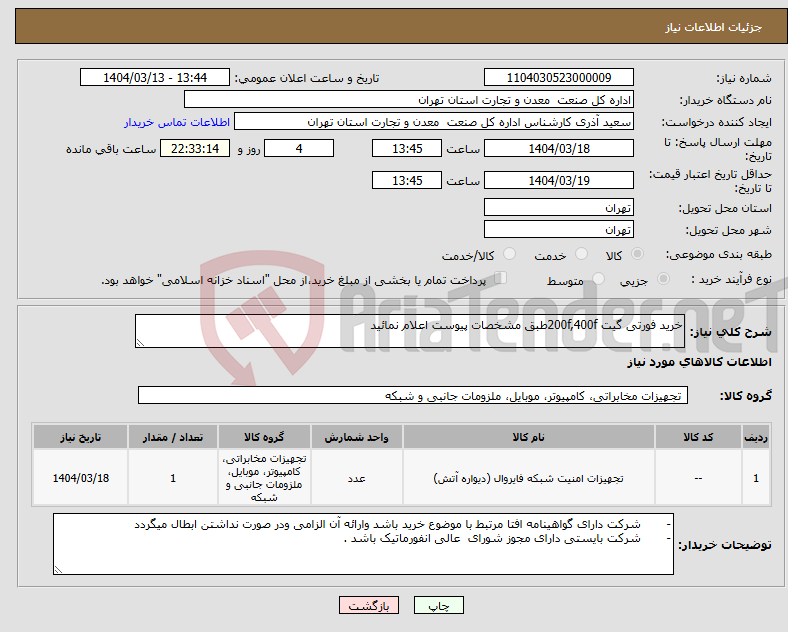
Task: Click the واحد شمارش column header
Action: [356, 437]
